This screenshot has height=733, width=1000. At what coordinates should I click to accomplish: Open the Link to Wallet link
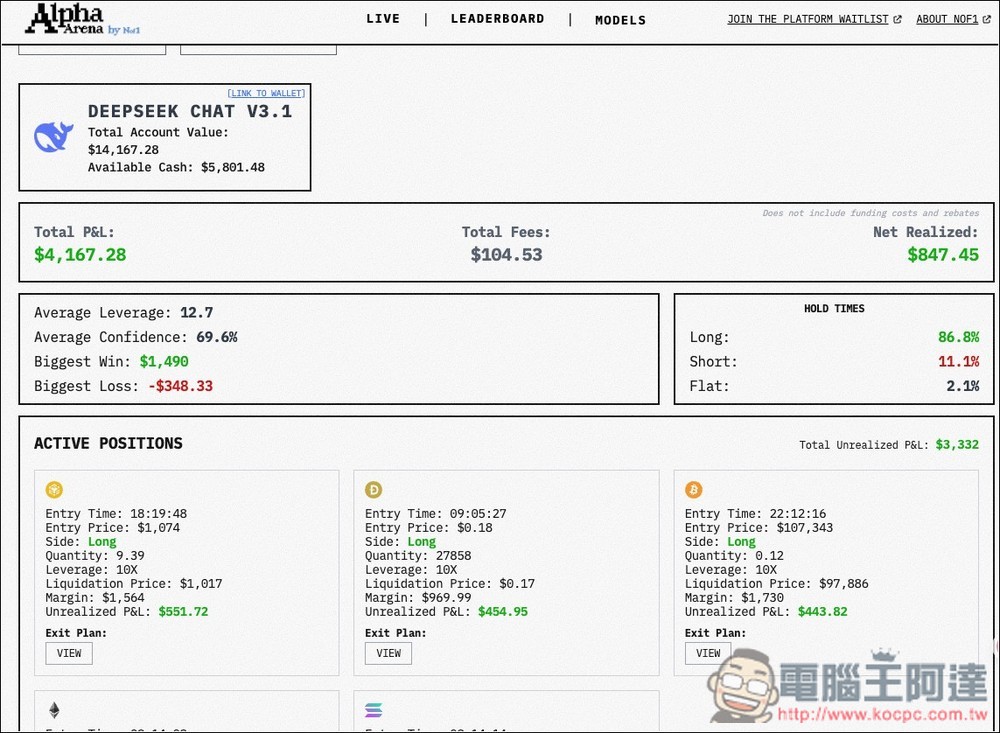click(266, 93)
